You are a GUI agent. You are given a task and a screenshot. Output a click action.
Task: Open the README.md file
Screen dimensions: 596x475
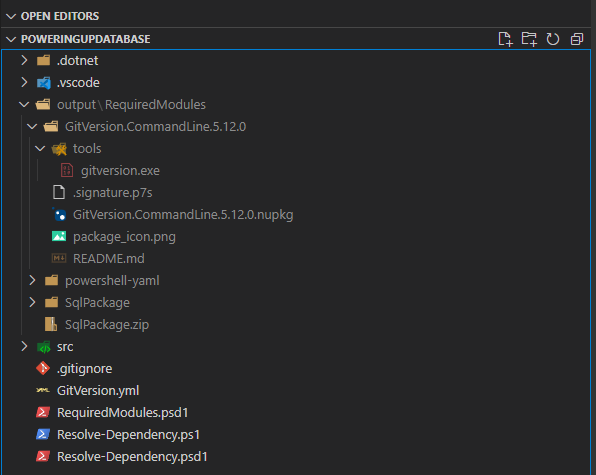pyautogui.click(x=109, y=258)
